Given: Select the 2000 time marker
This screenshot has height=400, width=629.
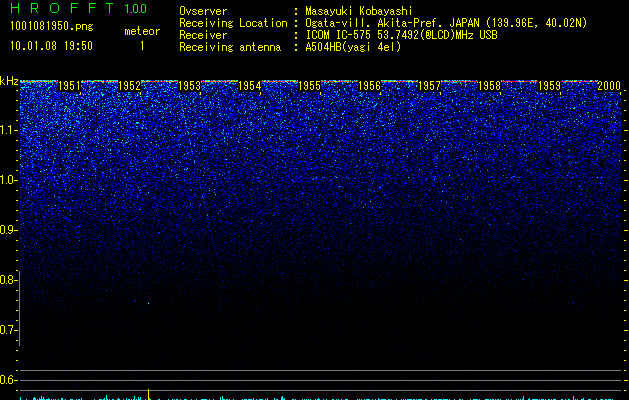Looking at the screenshot, I should [608, 87].
